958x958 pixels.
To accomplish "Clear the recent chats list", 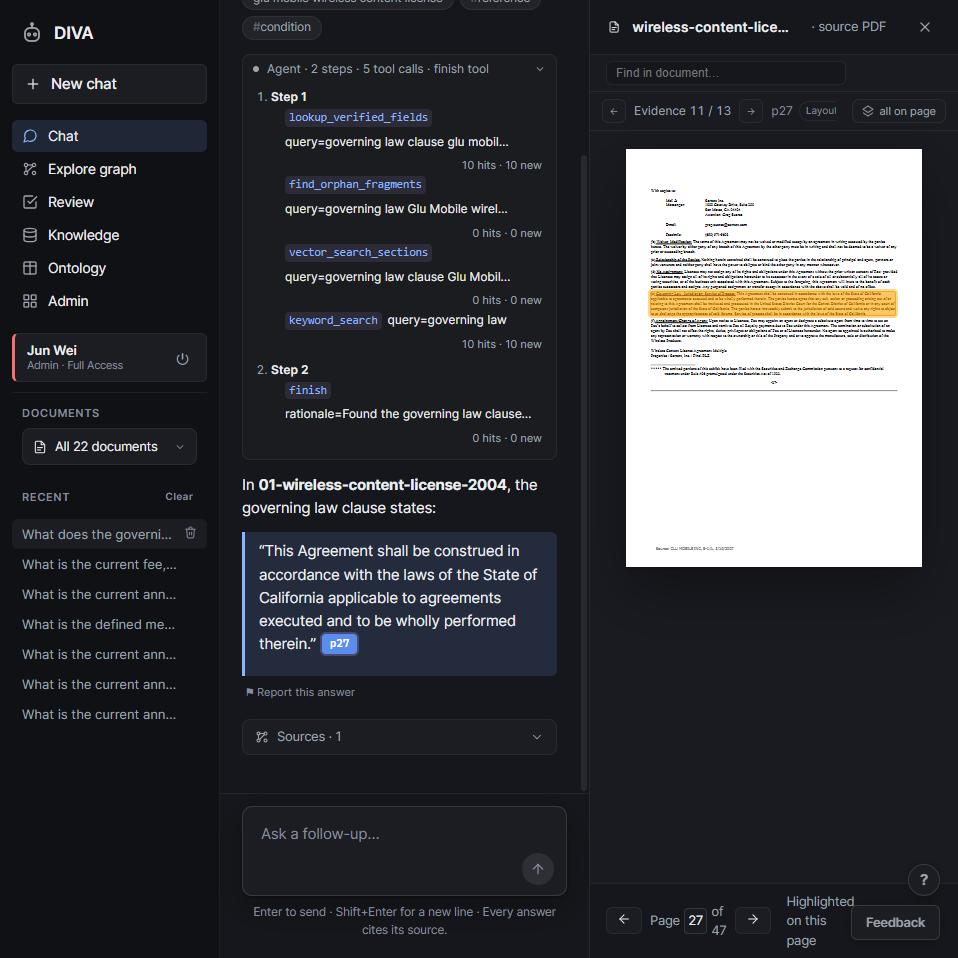I will pyautogui.click(x=179, y=497).
